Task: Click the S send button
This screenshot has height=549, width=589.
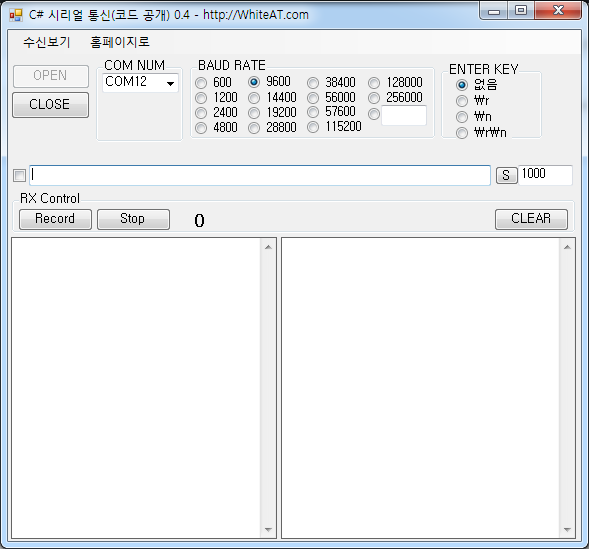Action: [x=506, y=175]
